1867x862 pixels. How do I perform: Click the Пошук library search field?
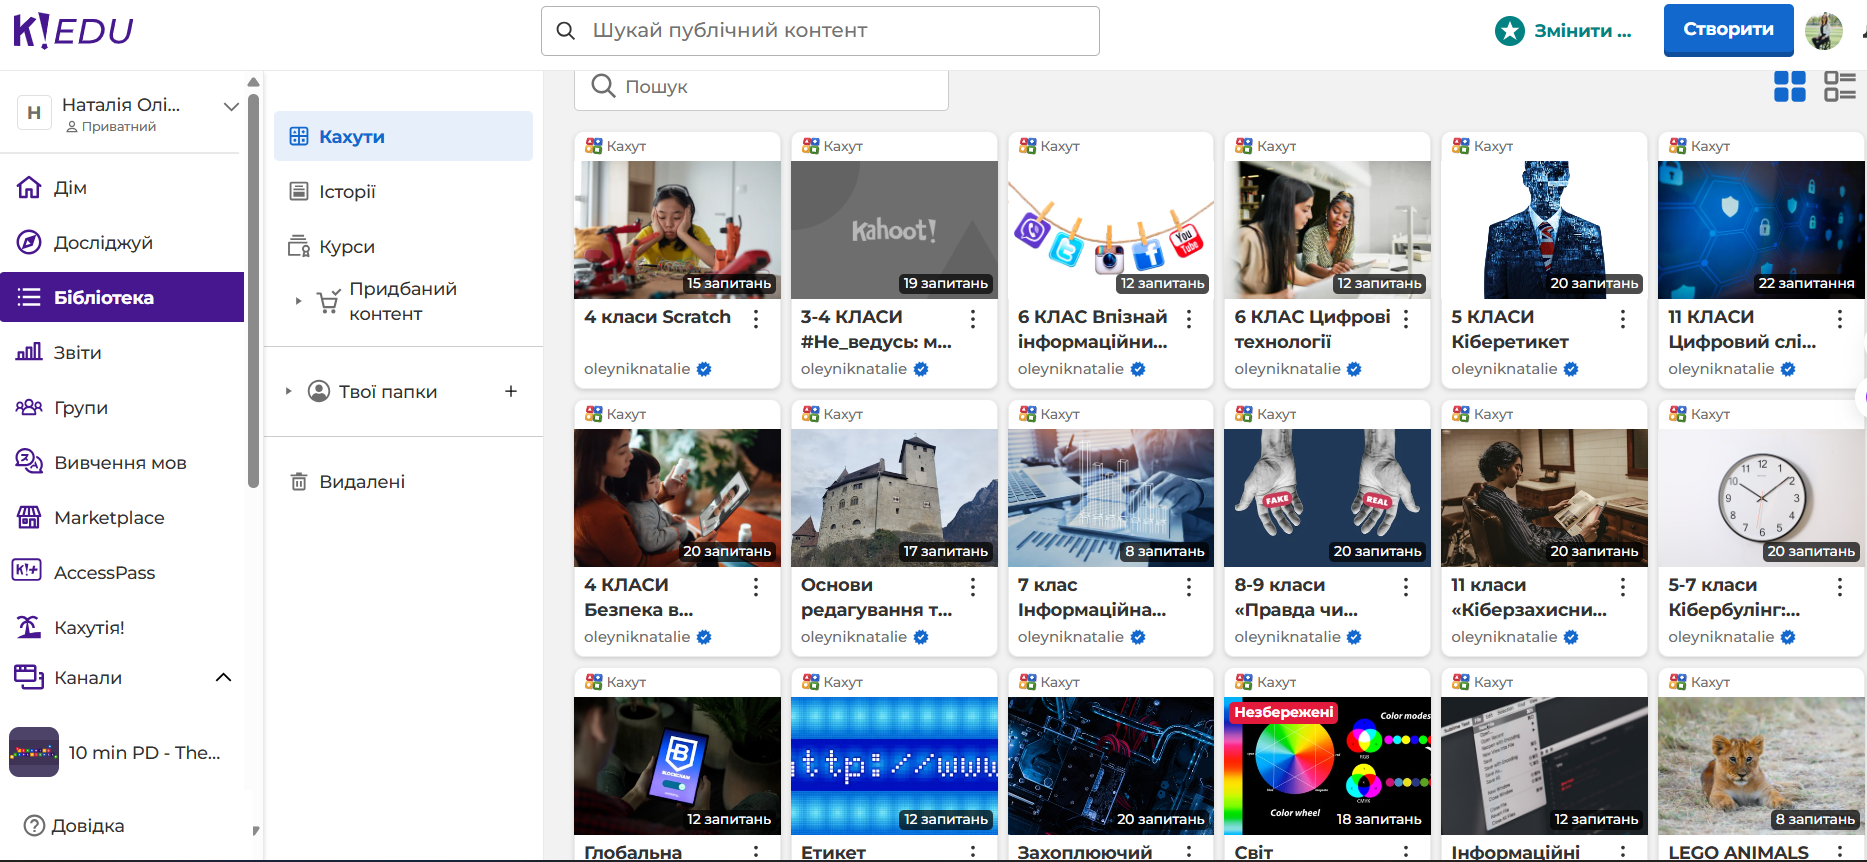760,87
